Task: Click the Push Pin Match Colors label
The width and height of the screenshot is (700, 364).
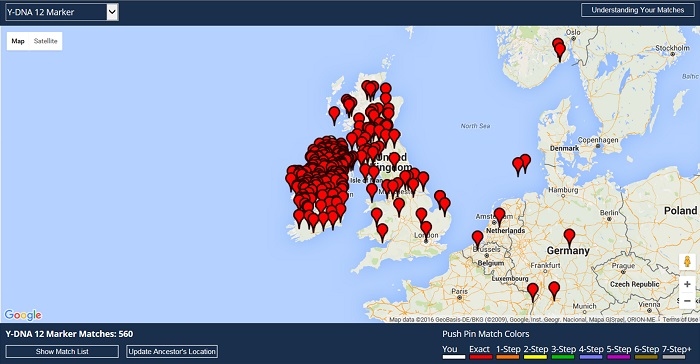Action: [x=486, y=334]
